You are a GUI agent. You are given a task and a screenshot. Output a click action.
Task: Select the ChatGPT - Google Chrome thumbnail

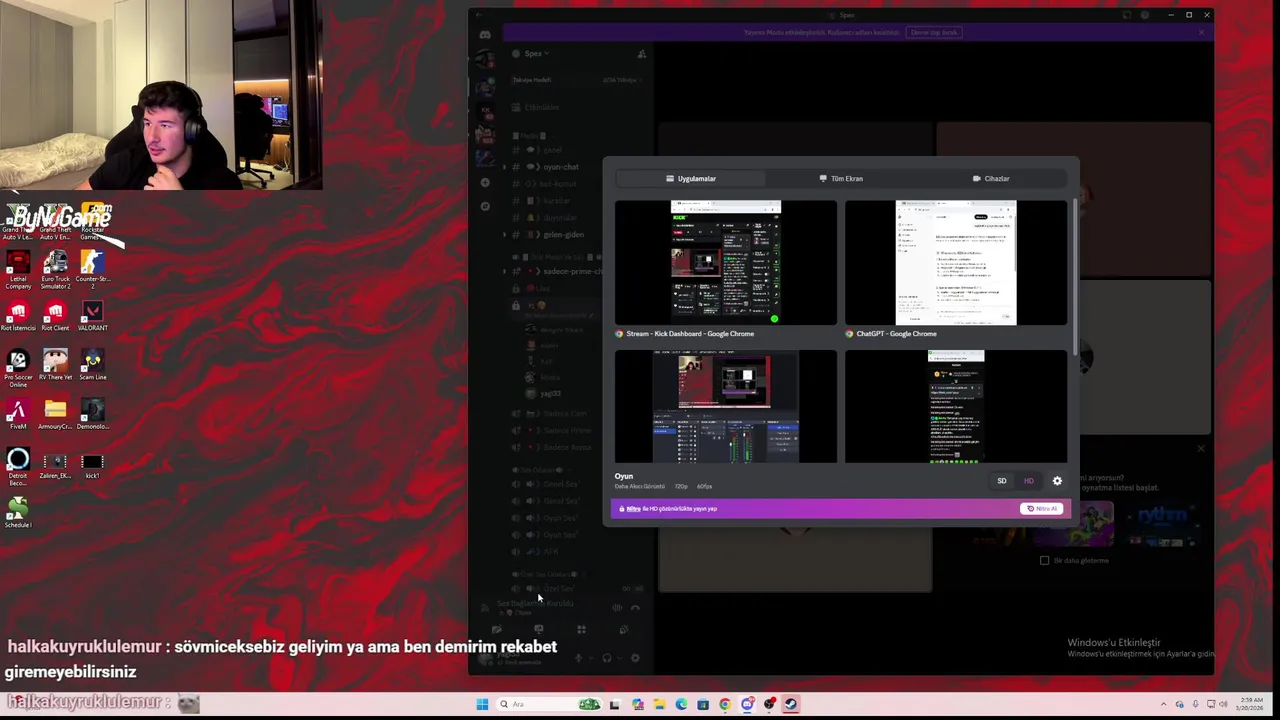[x=956, y=262]
